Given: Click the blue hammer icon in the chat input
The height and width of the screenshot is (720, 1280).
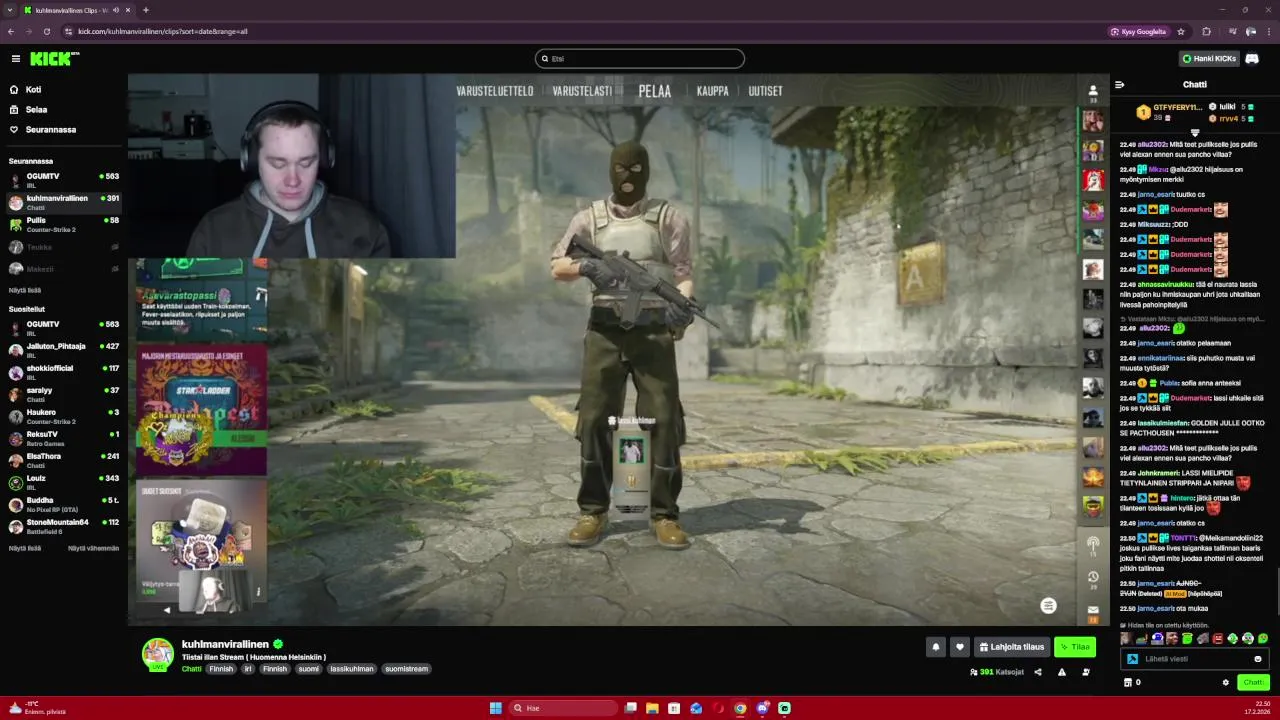Looking at the screenshot, I should click(1132, 659).
